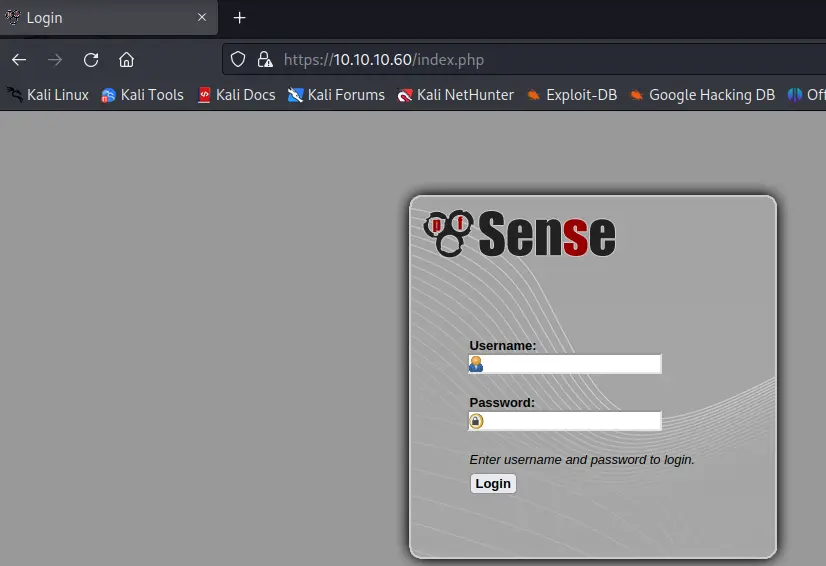Image resolution: width=826 pixels, height=566 pixels.
Task: Select the Login browser tab
Action: 109,17
